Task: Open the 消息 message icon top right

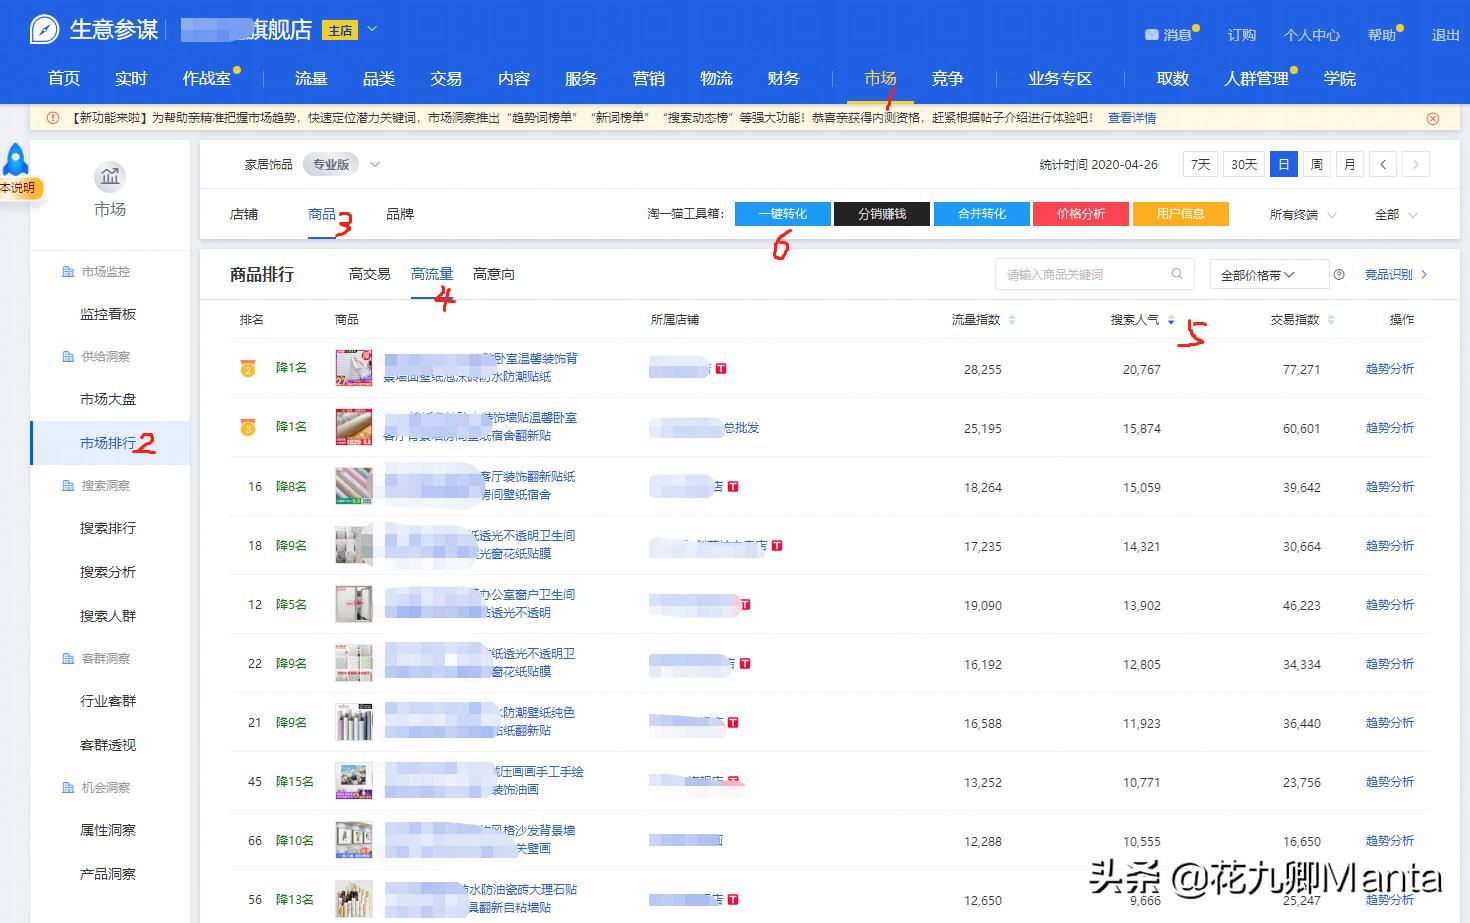Action: click(x=1151, y=33)
